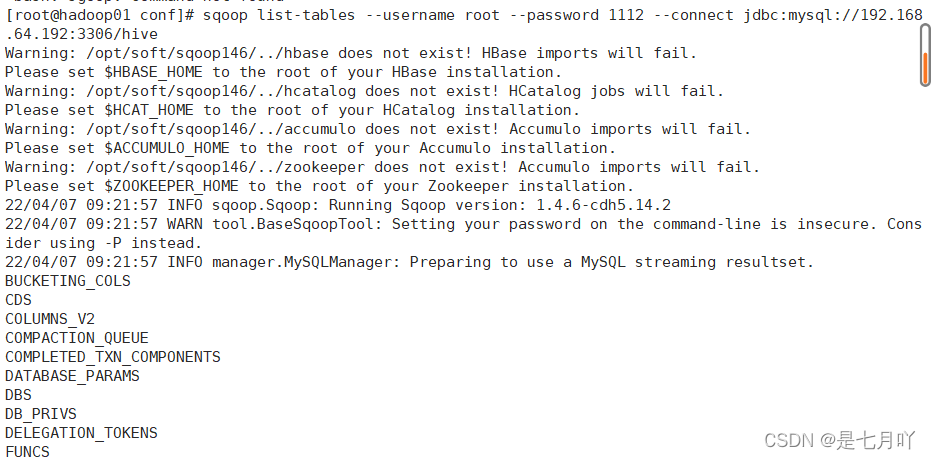Image resolution: width=931 pixels, height=460 pixels.
Task: Click the $ZOOKEEPER_HOME variable text
Action: click(x=172, y=186)
